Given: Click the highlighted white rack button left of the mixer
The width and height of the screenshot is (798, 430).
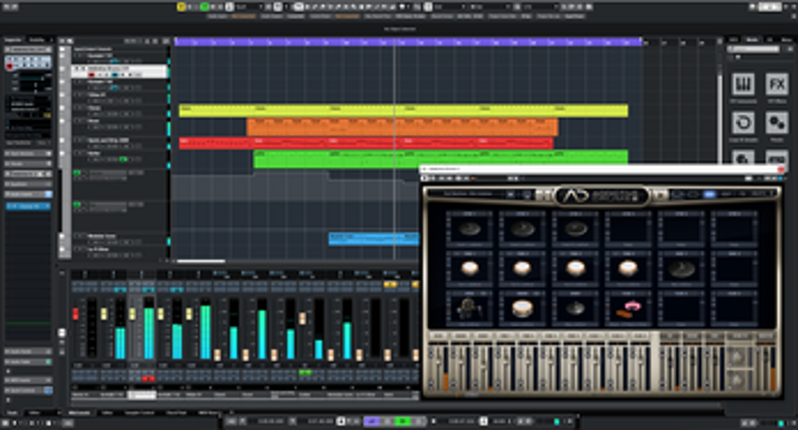Looking at the screenshot, I should [x=62, y=333].
